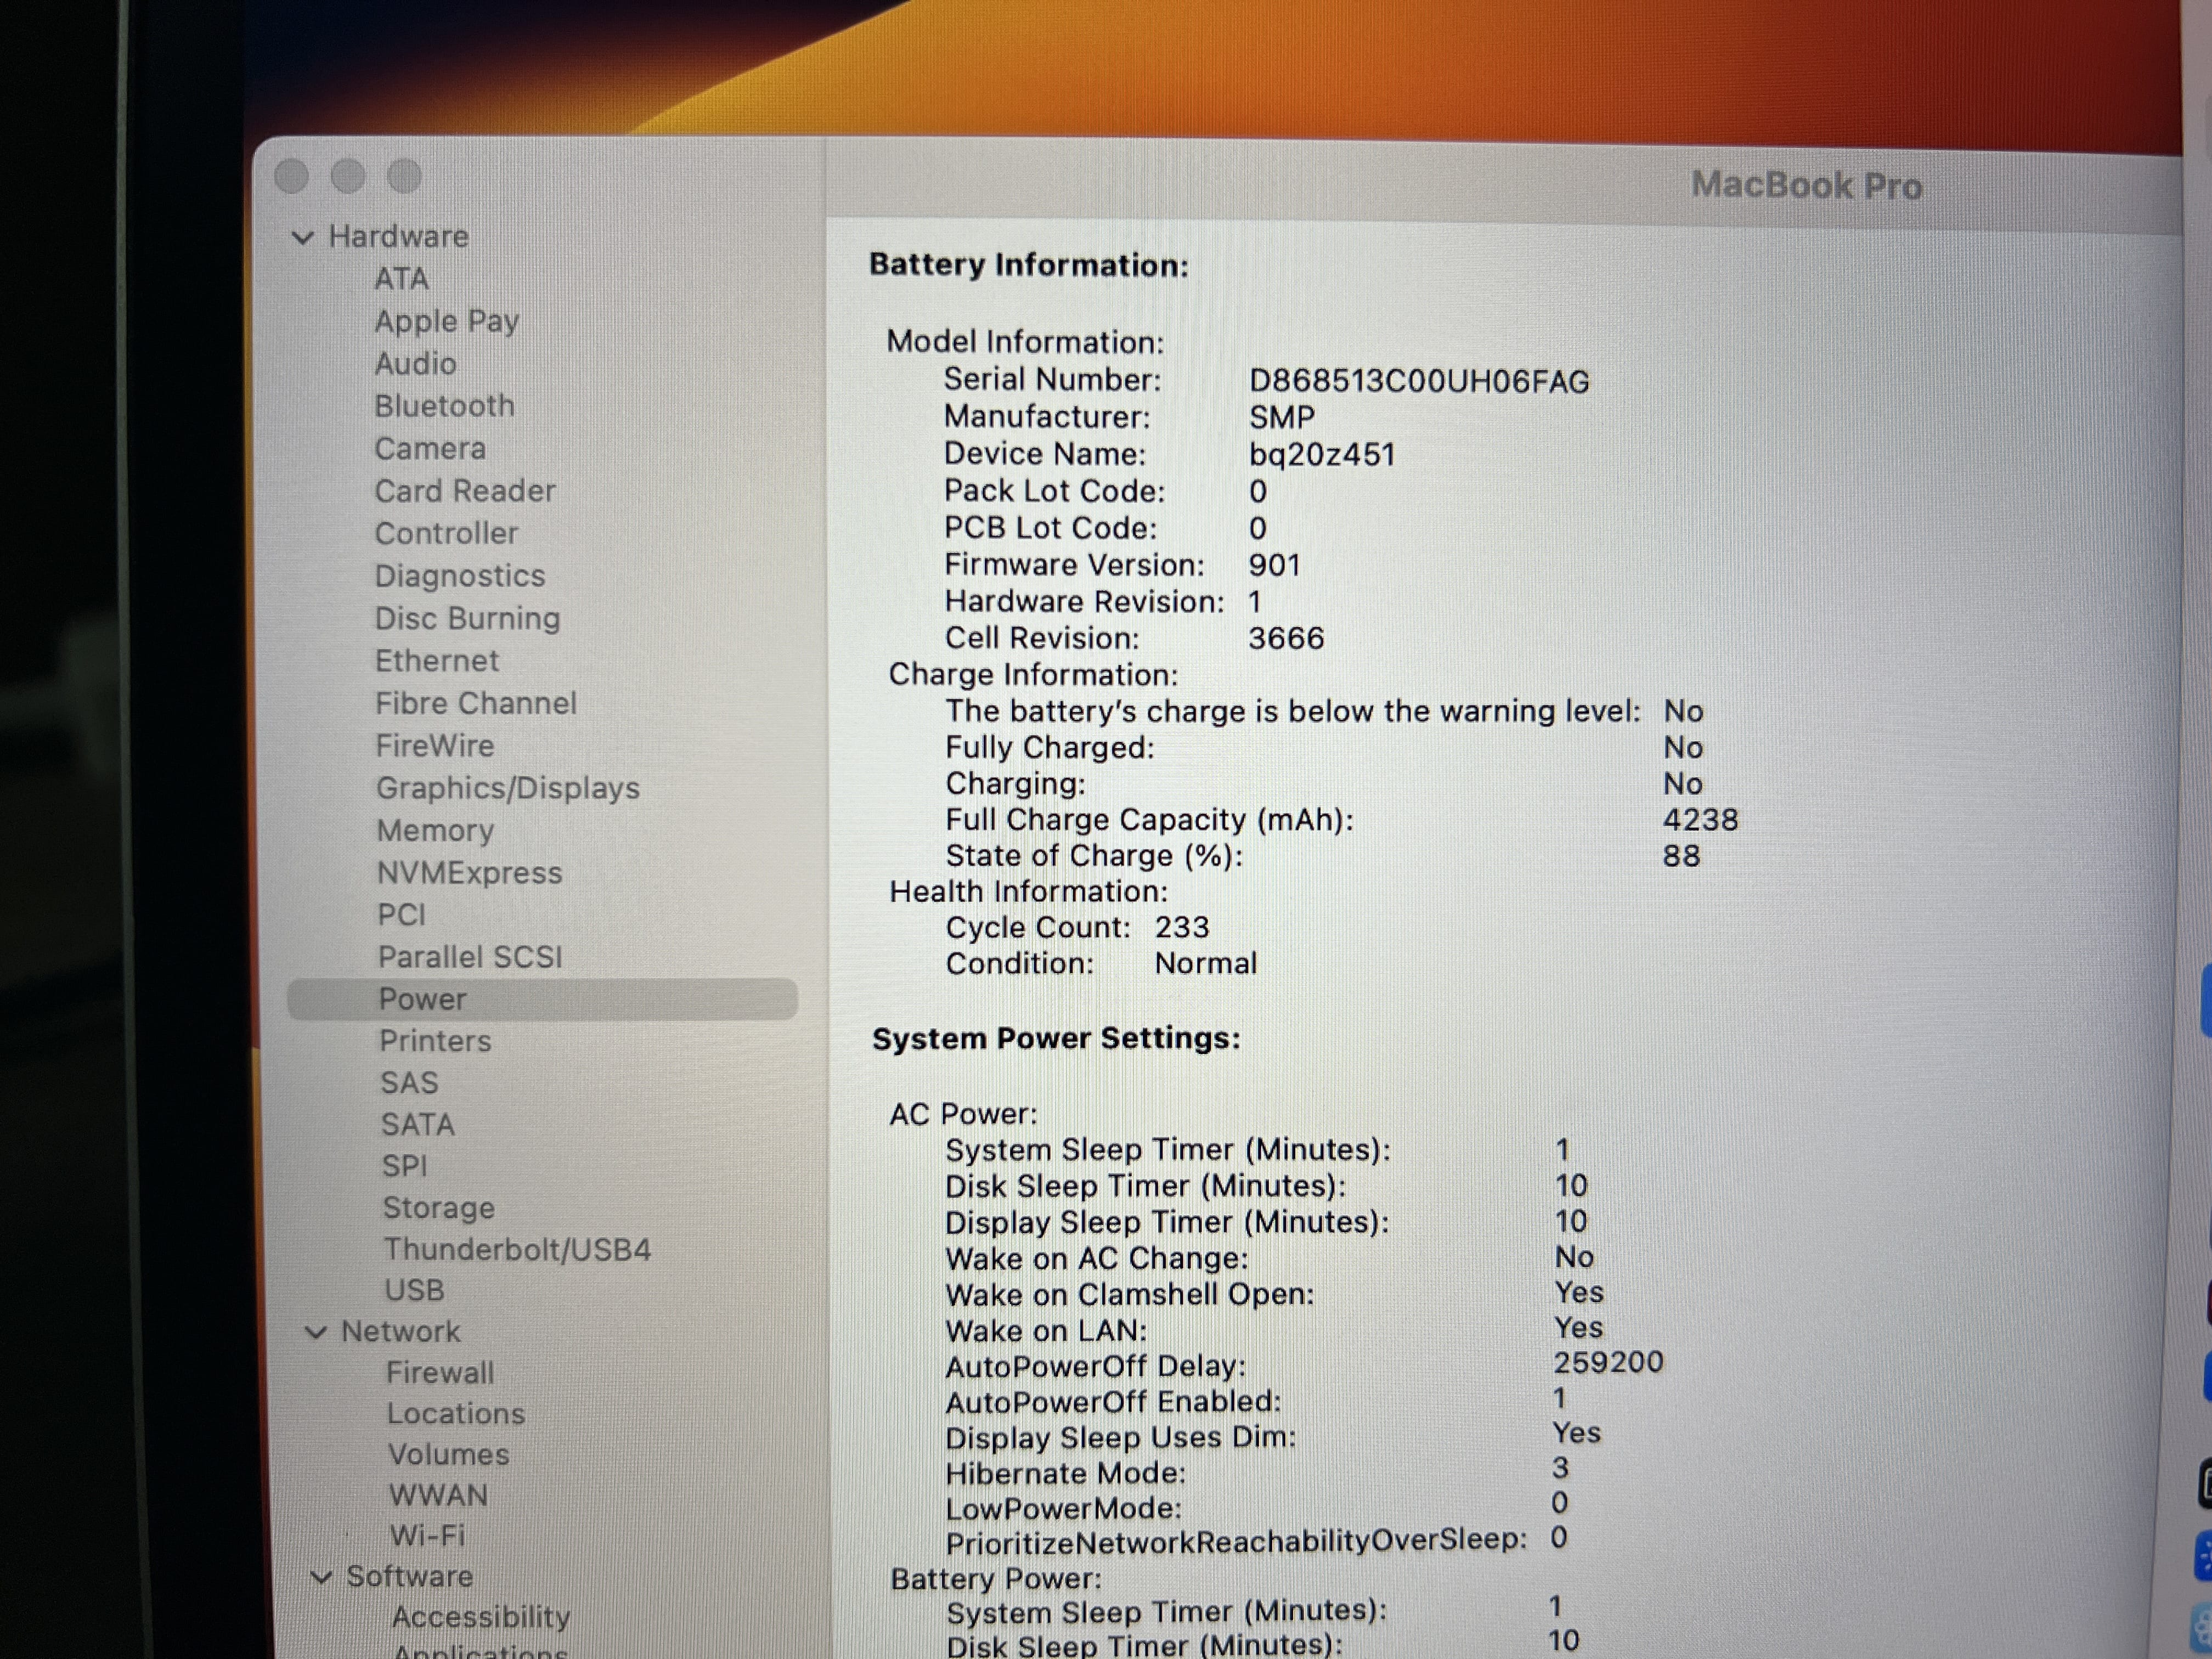
Task: Open the NVMExpress entry
Action: click(469, 873)
